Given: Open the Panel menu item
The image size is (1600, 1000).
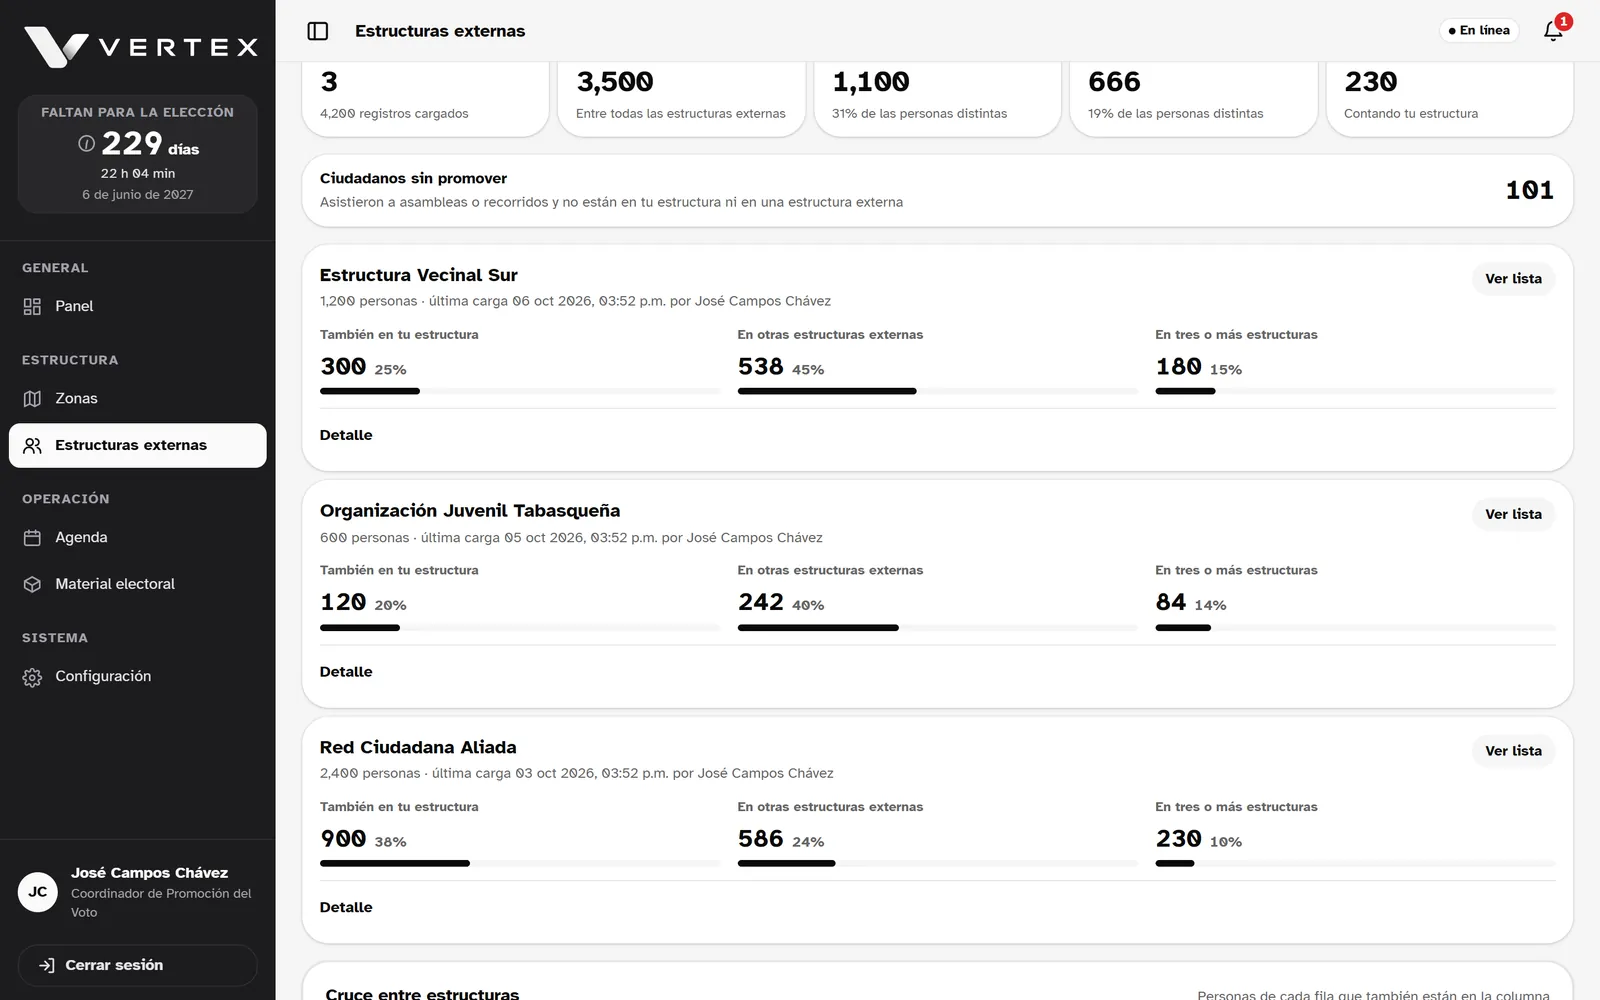Looking at the screenshot, I should click(x=138, y=306).
